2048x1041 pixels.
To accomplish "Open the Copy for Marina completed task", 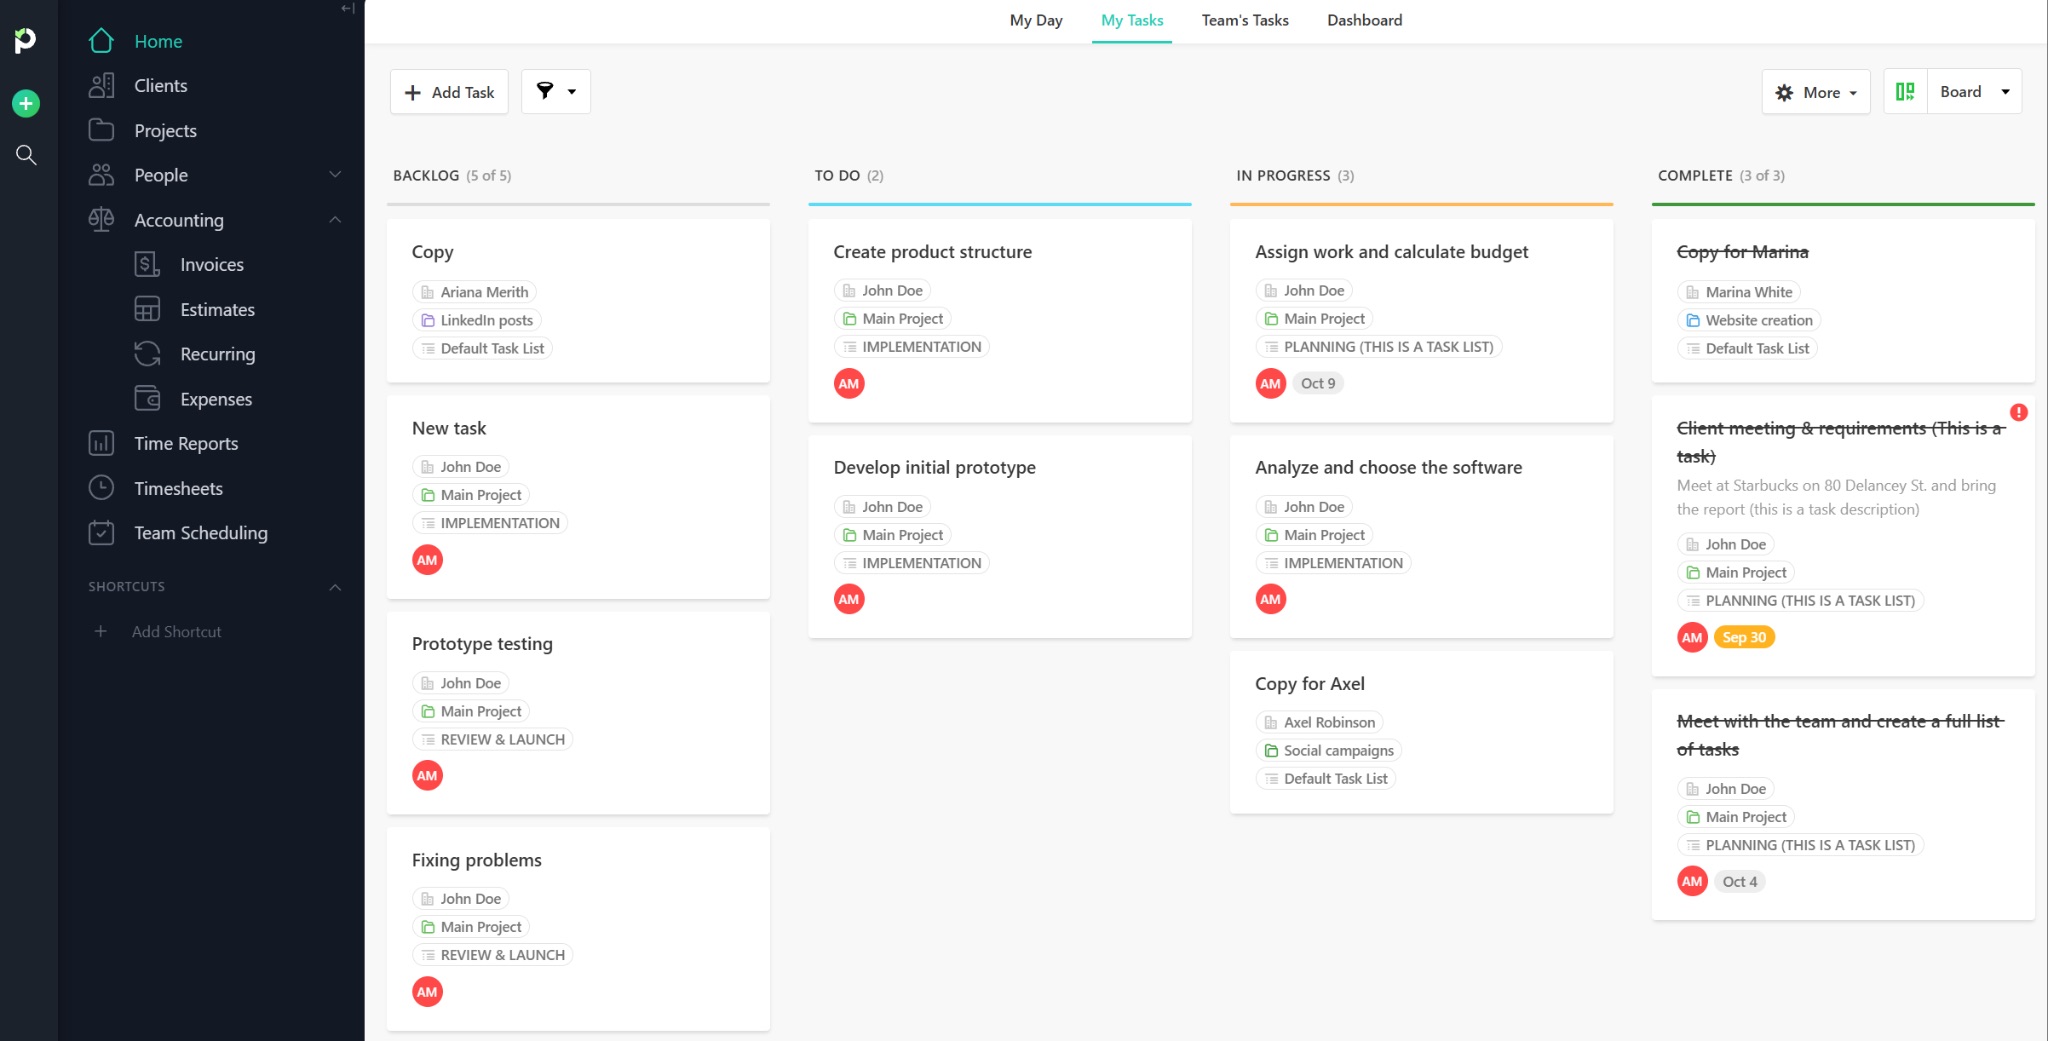I will pos(1742,252).
